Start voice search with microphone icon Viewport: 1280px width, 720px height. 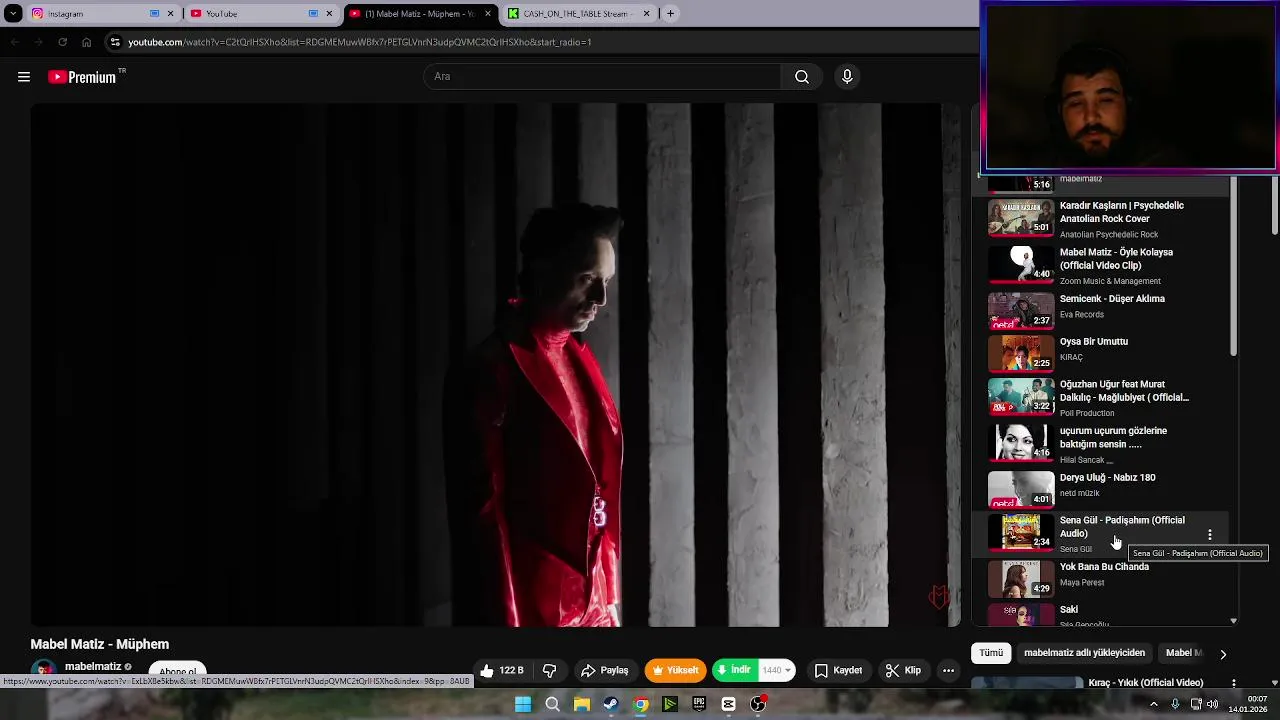(847, 77)
